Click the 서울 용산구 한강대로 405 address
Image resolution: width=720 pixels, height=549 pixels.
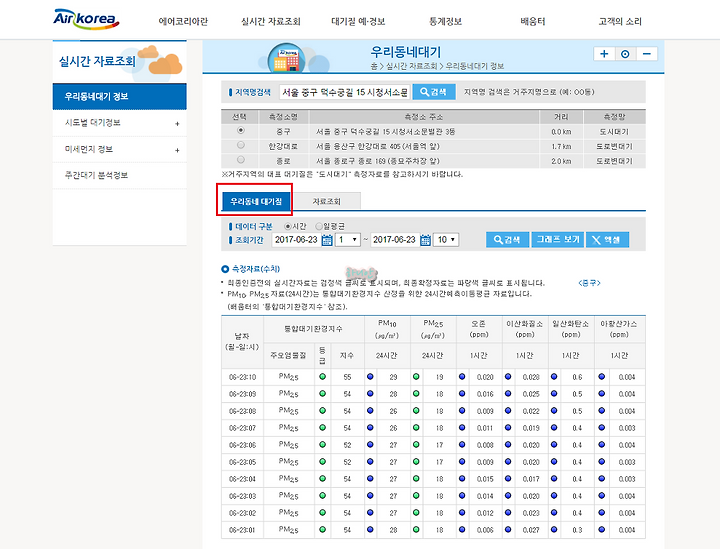click(x=377, y=146)
